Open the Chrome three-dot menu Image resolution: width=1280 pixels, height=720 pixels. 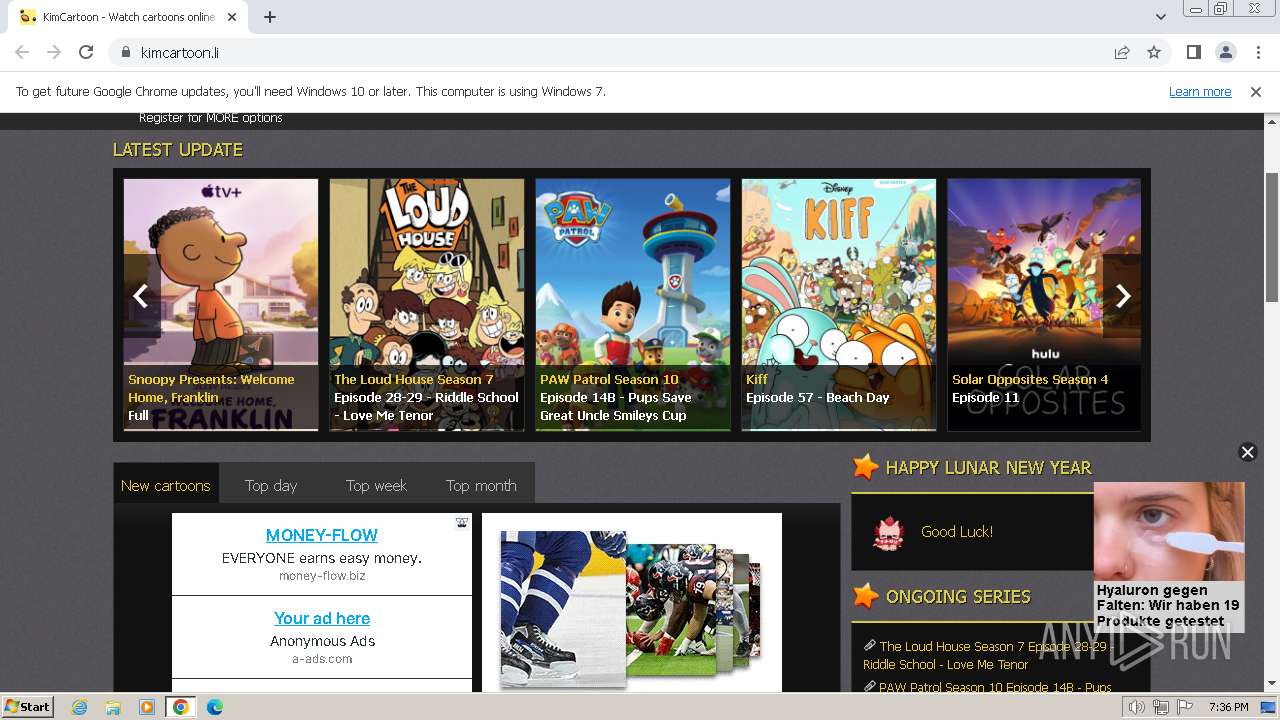[x=1258, y=52]
